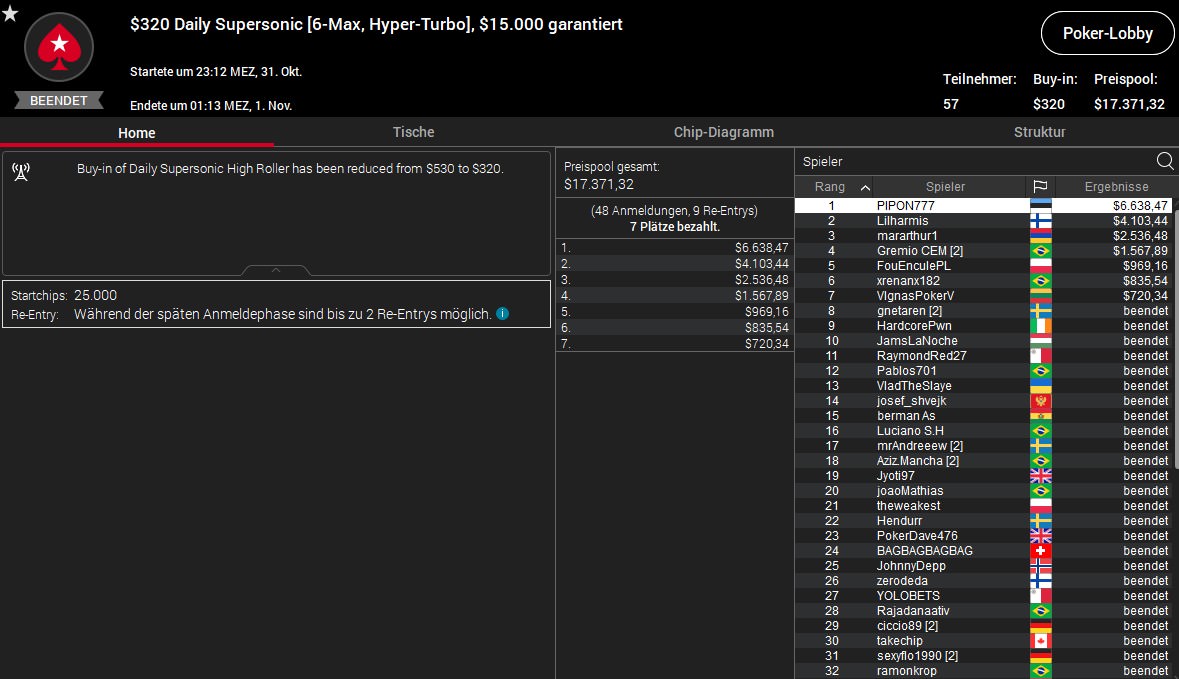Click the broadcast antenna announcement icon
Viewport: 1179px width, 679px height.
21,172
